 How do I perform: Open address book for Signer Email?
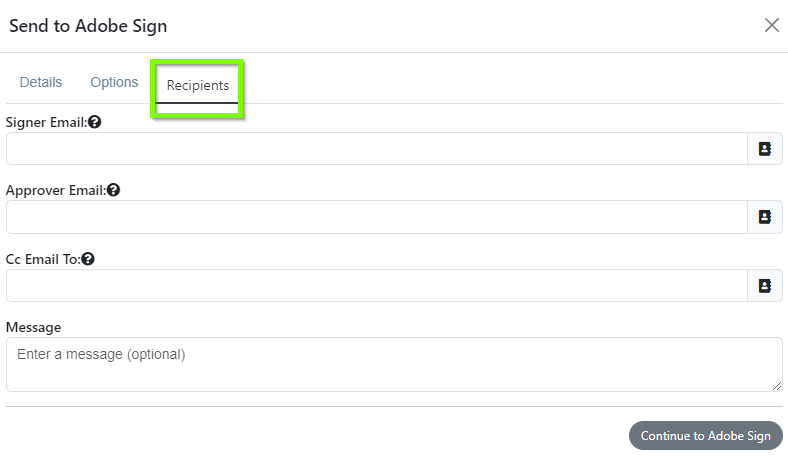click(765, 149)
